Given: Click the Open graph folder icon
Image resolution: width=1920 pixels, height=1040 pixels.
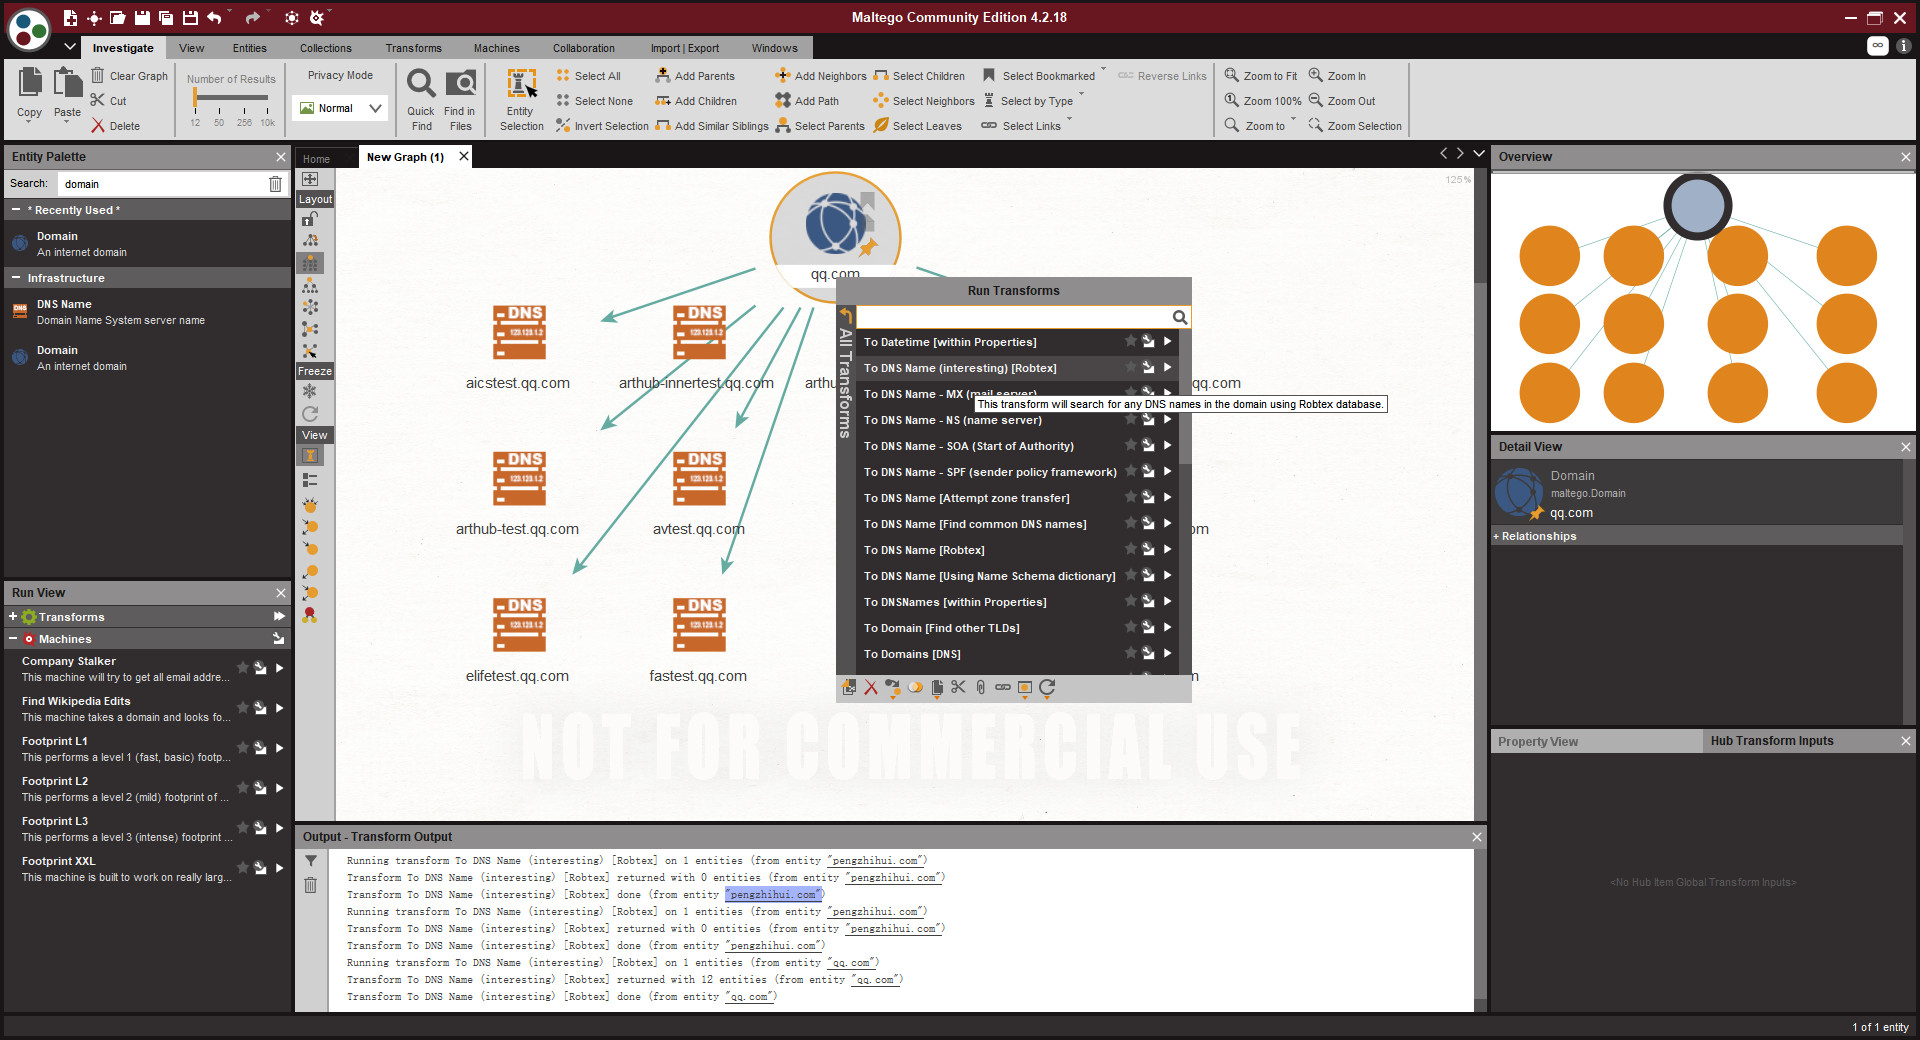Looking at the screenshot, I should coord(118,18).
